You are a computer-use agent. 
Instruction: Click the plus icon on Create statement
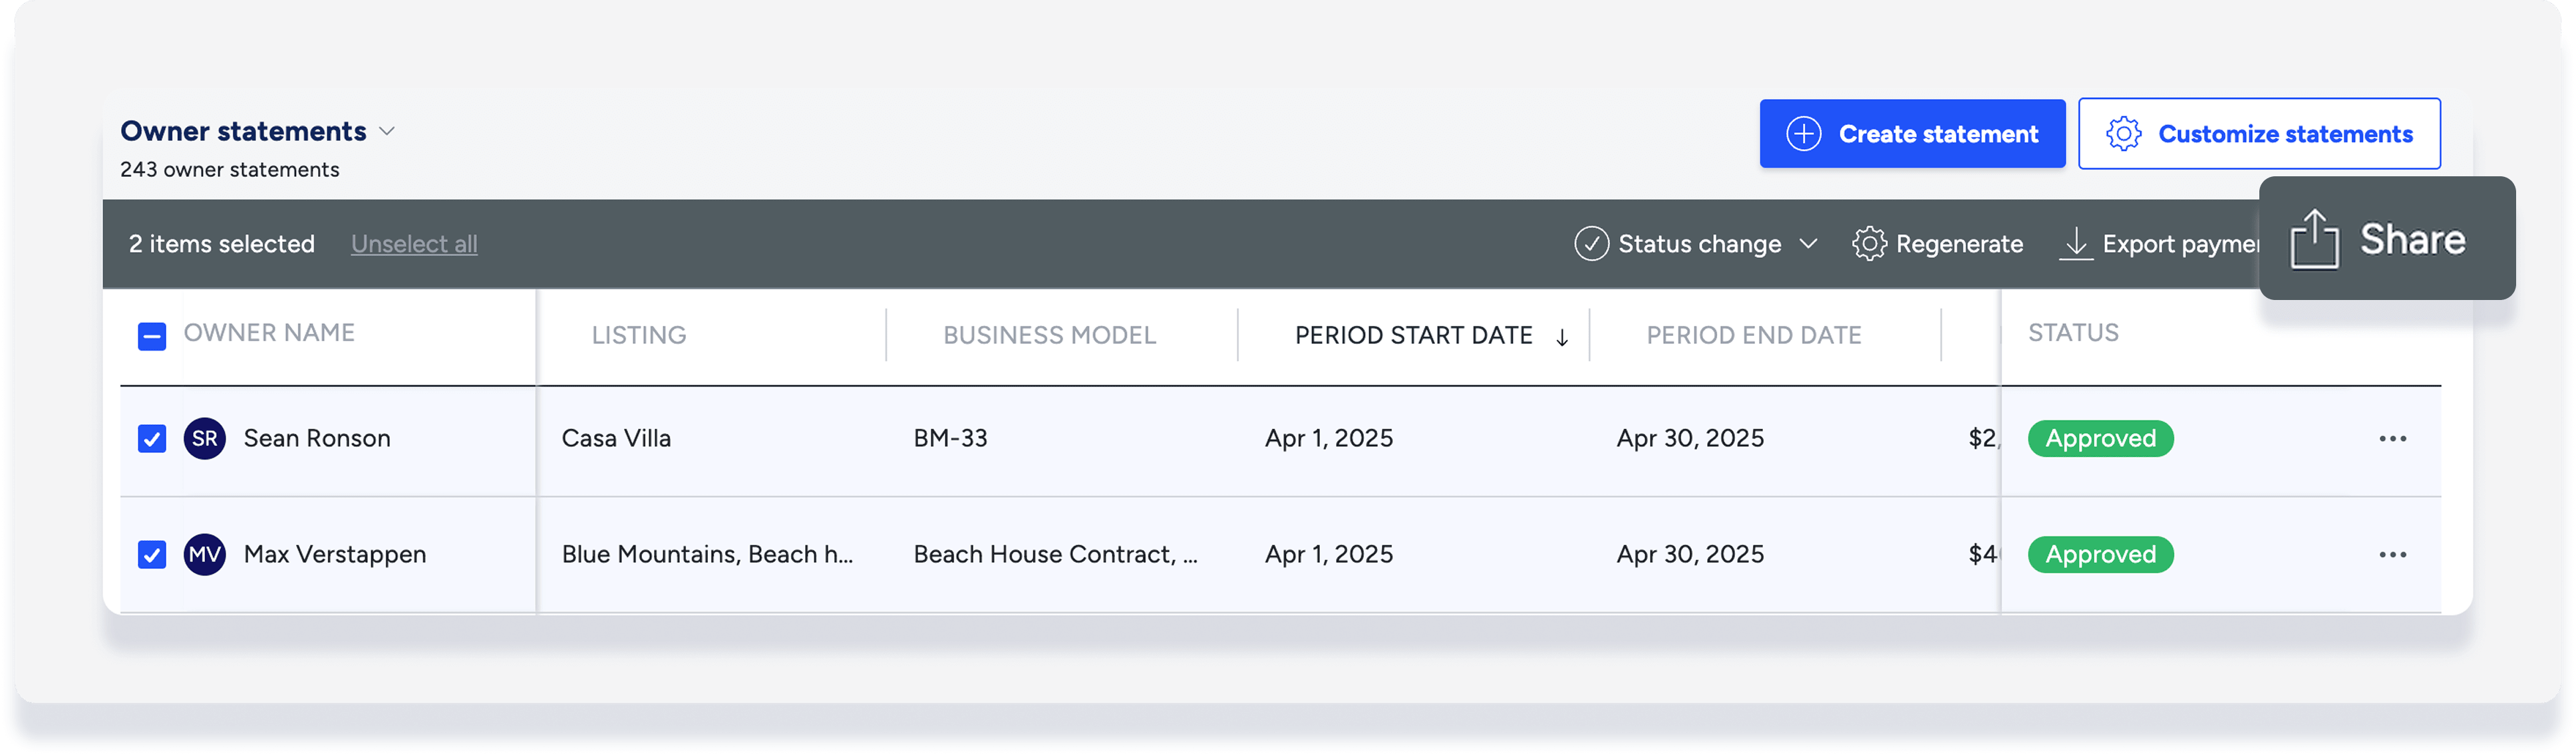point(1803,134)
